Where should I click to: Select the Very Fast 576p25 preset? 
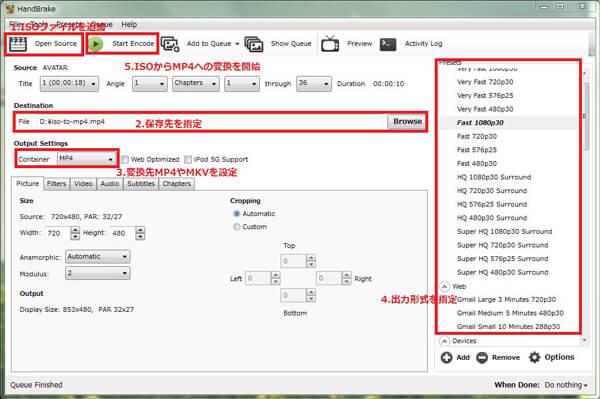point(485,96)
